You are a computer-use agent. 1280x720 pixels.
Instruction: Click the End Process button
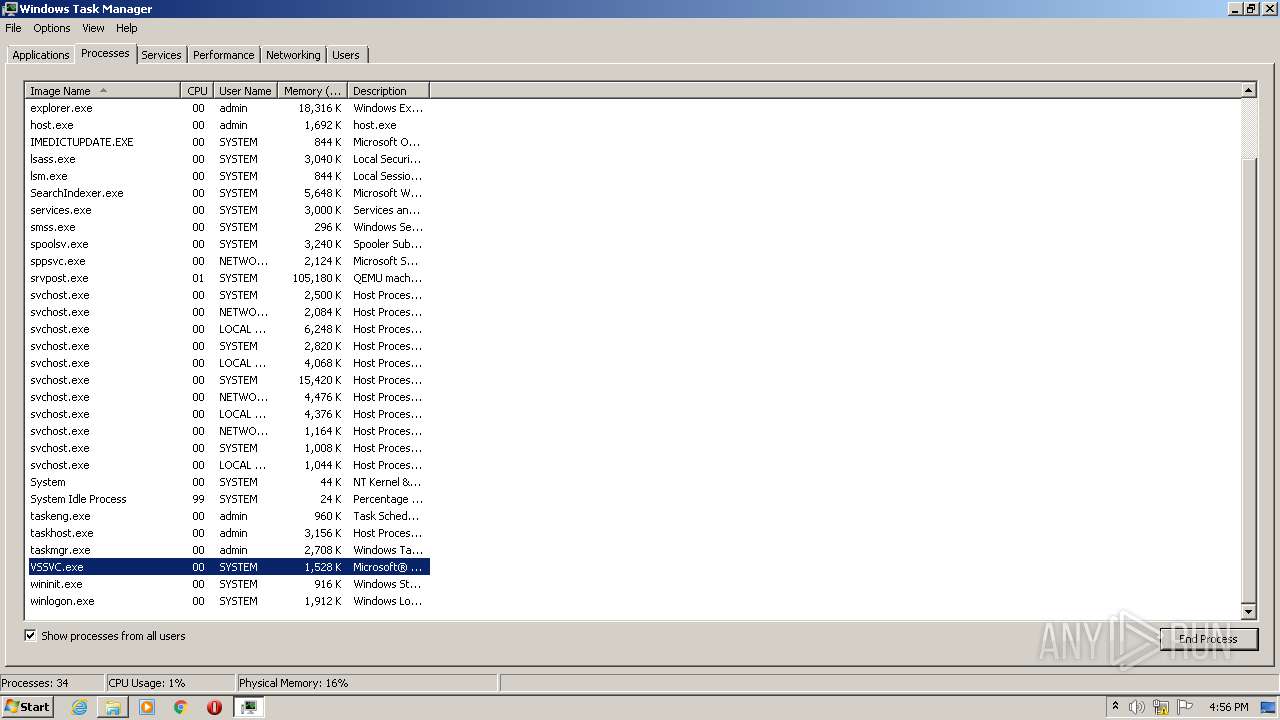(x=1208, y=639)
